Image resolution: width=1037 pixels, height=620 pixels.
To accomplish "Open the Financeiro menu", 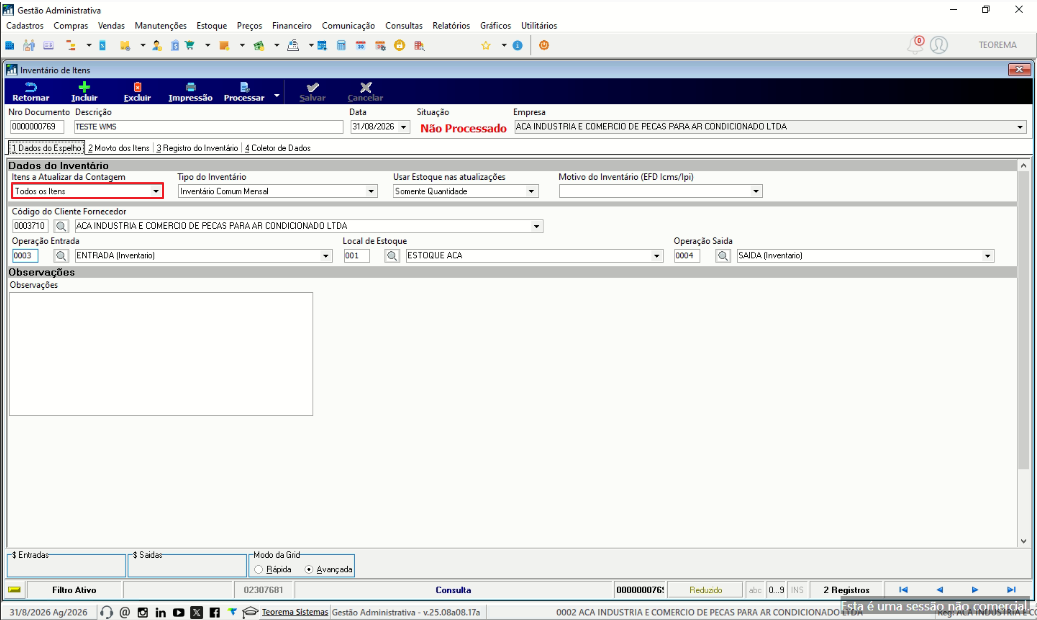I will (292, 26).
